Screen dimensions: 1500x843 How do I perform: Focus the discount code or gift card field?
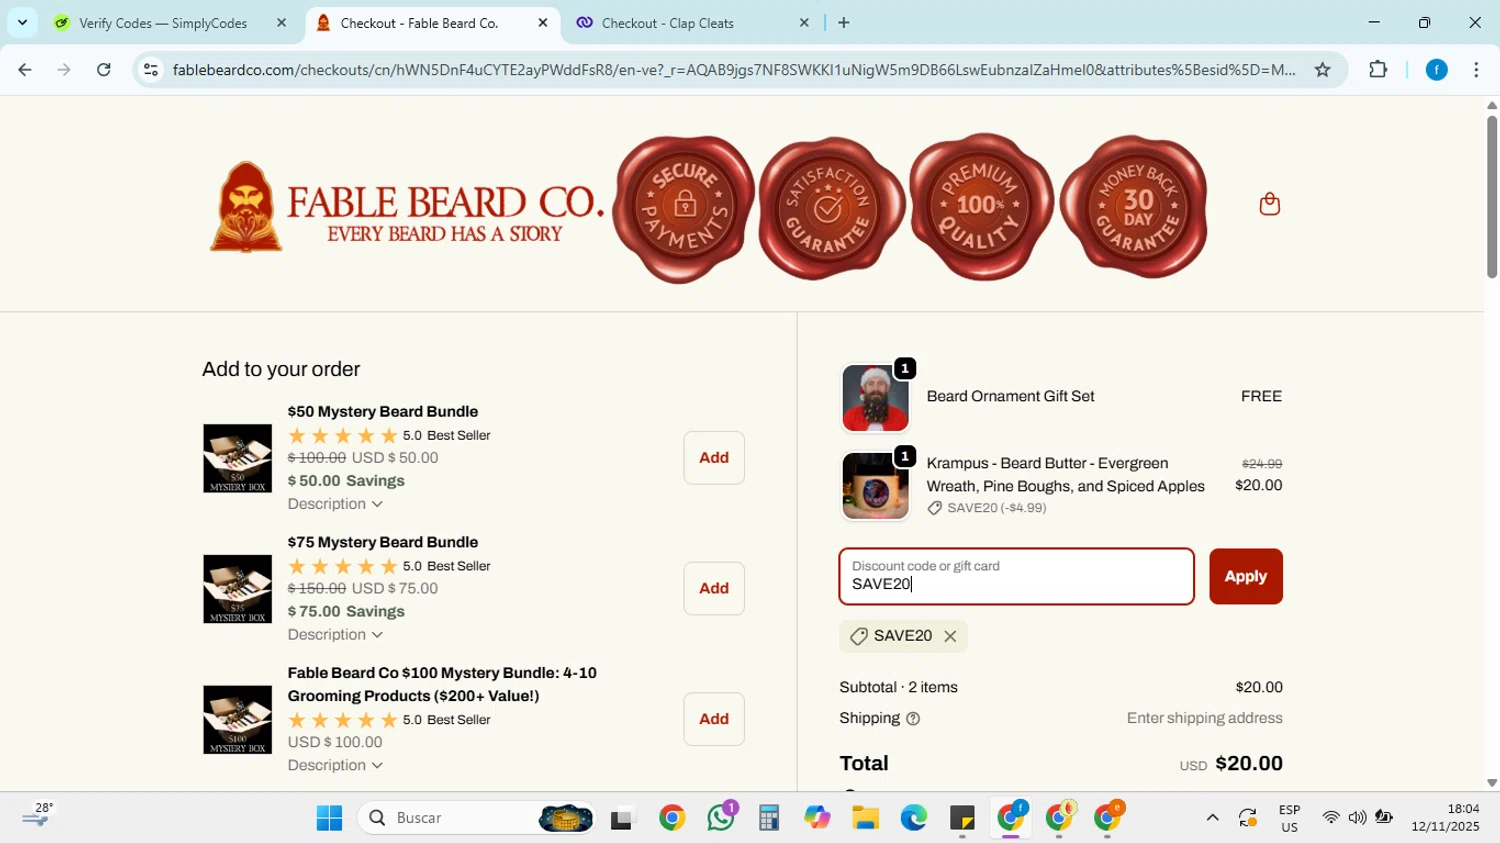(x=1016, y=576)
